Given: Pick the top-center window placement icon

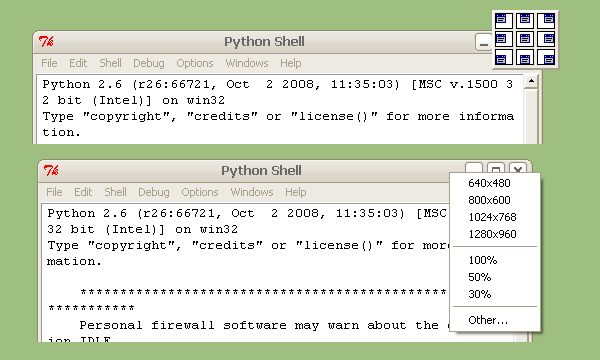Looking at the screenshot, I should pyautogui.click(x=525, y=20).
